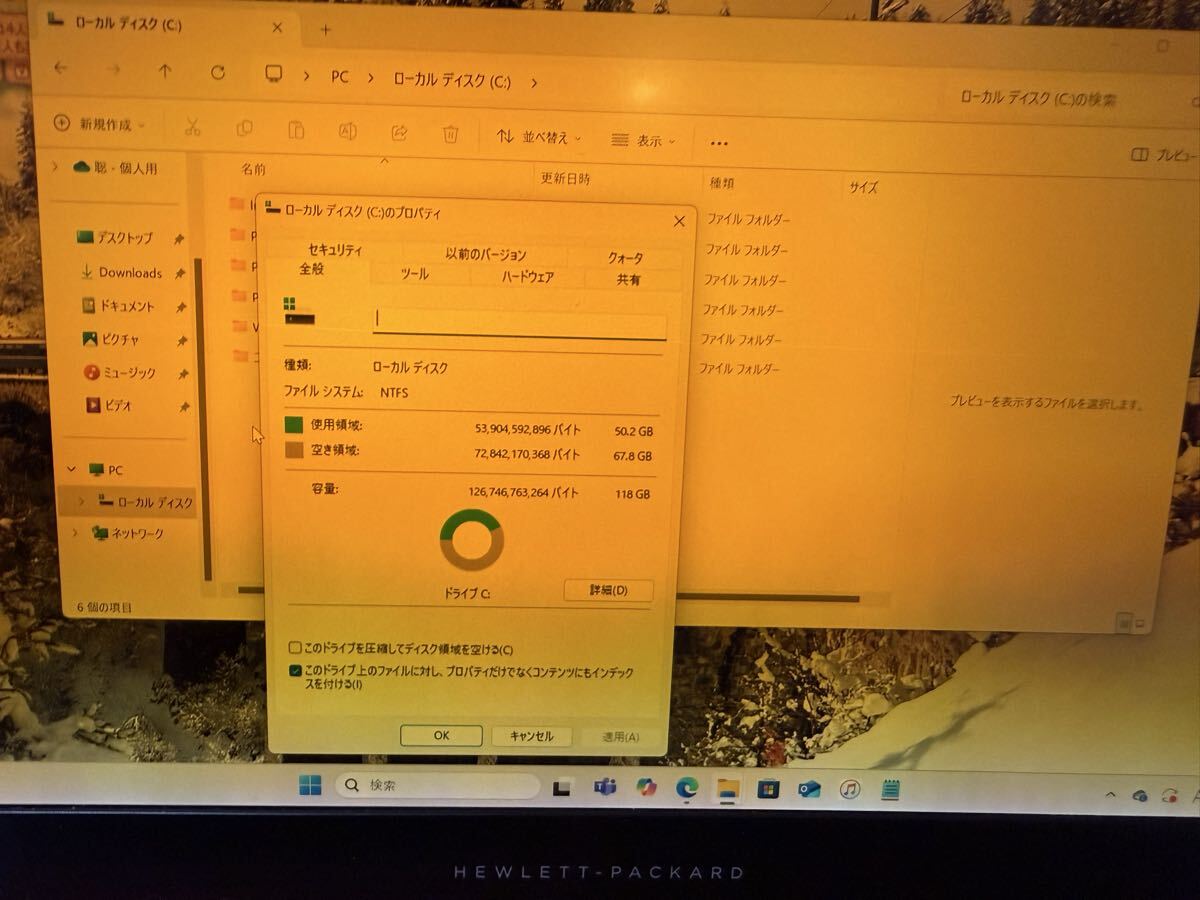This screenshot has width=1200, height=900.
Task: Uncheck the file content indexing checkbox
Action: (296, 671)
